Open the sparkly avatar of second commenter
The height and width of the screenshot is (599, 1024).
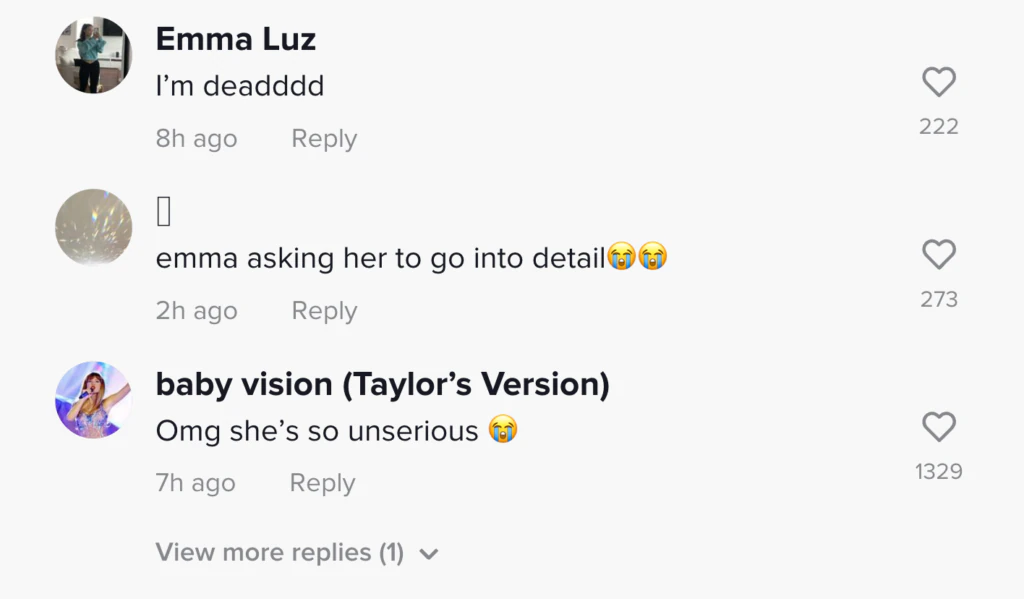click(x=93, y=227)
